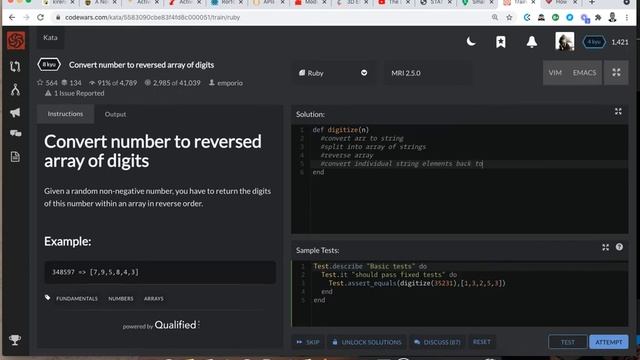
Task: Enable VIM key bindings
Action: [x=555, y=73]
